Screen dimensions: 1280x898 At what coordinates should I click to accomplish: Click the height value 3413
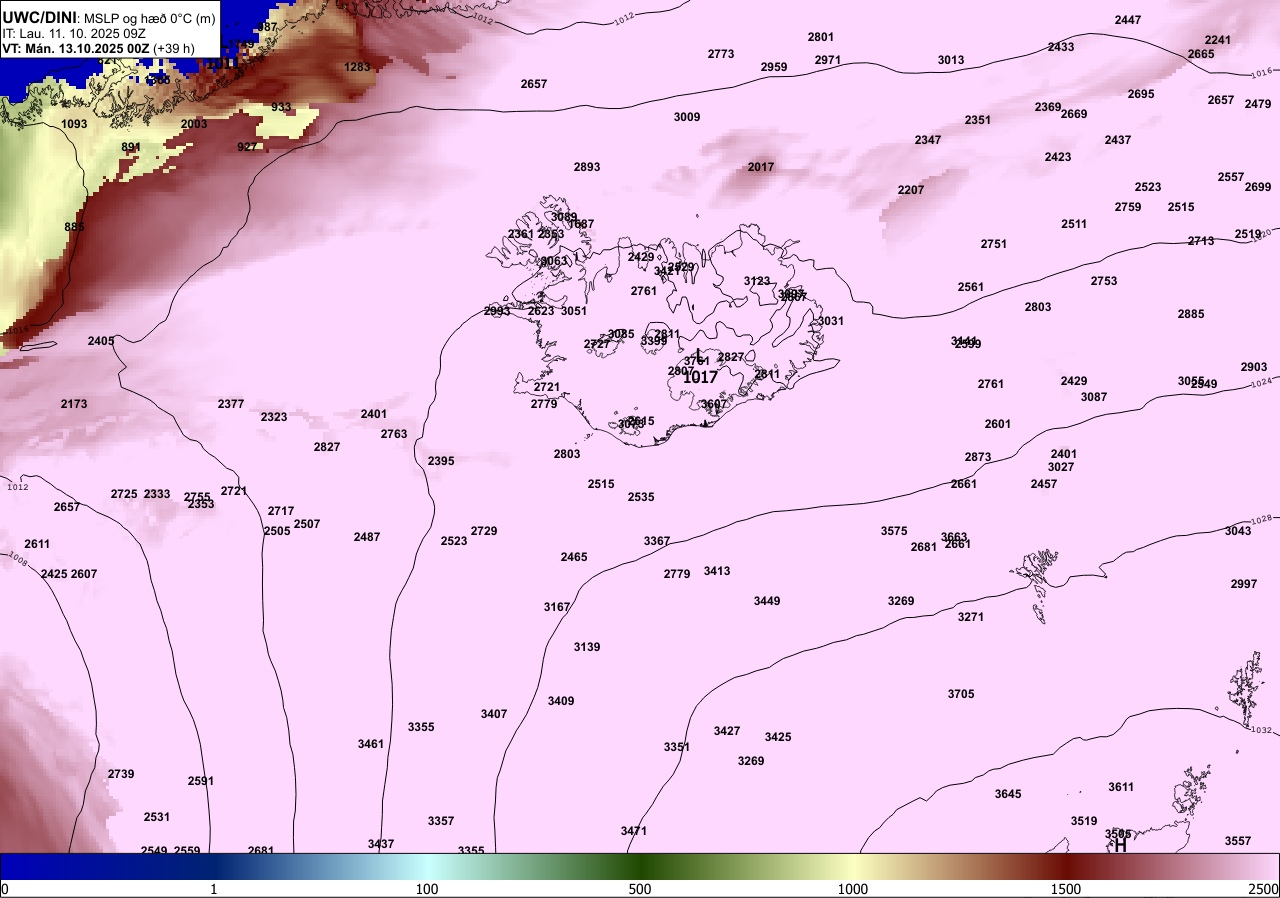pyautogui.click(x=717, y=571)
